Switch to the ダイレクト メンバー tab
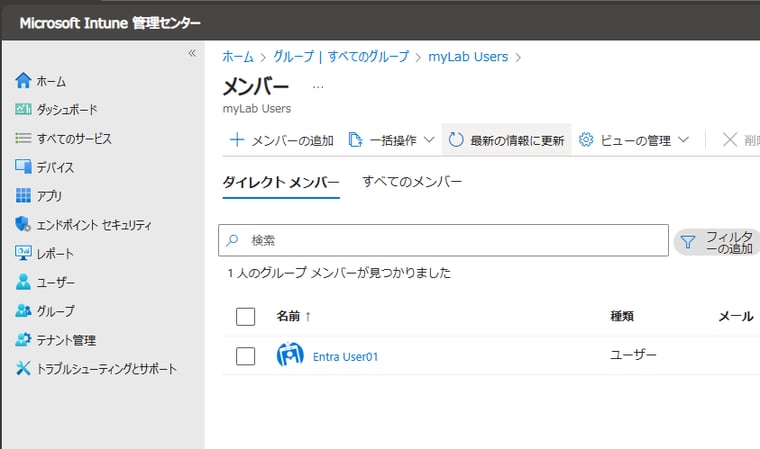The height and width of the screenshot is (449, 760). [x=281, y=183]
